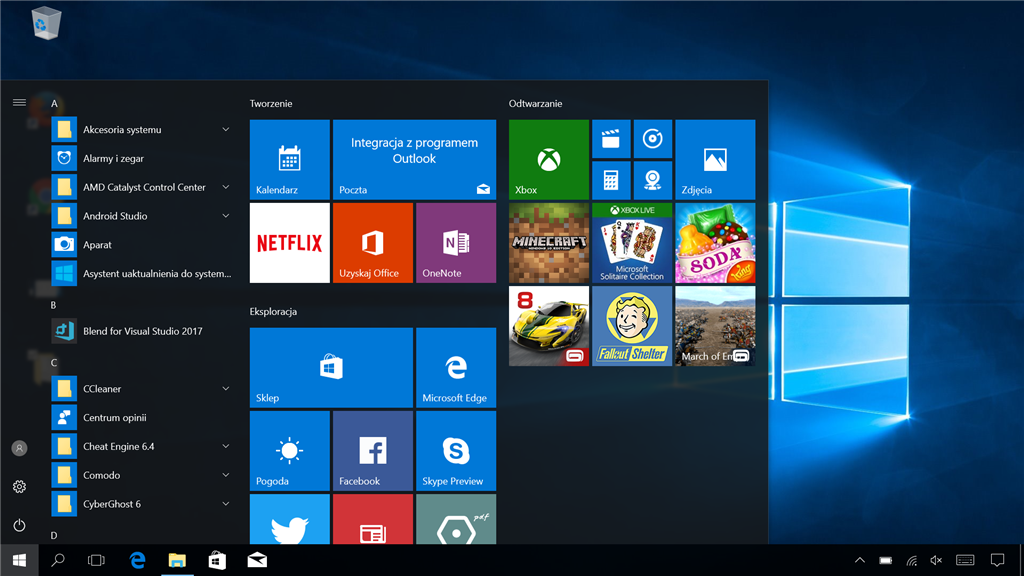Open Settings gear in Start menu
1024x576 pixels.
click(x=19, y=487)
